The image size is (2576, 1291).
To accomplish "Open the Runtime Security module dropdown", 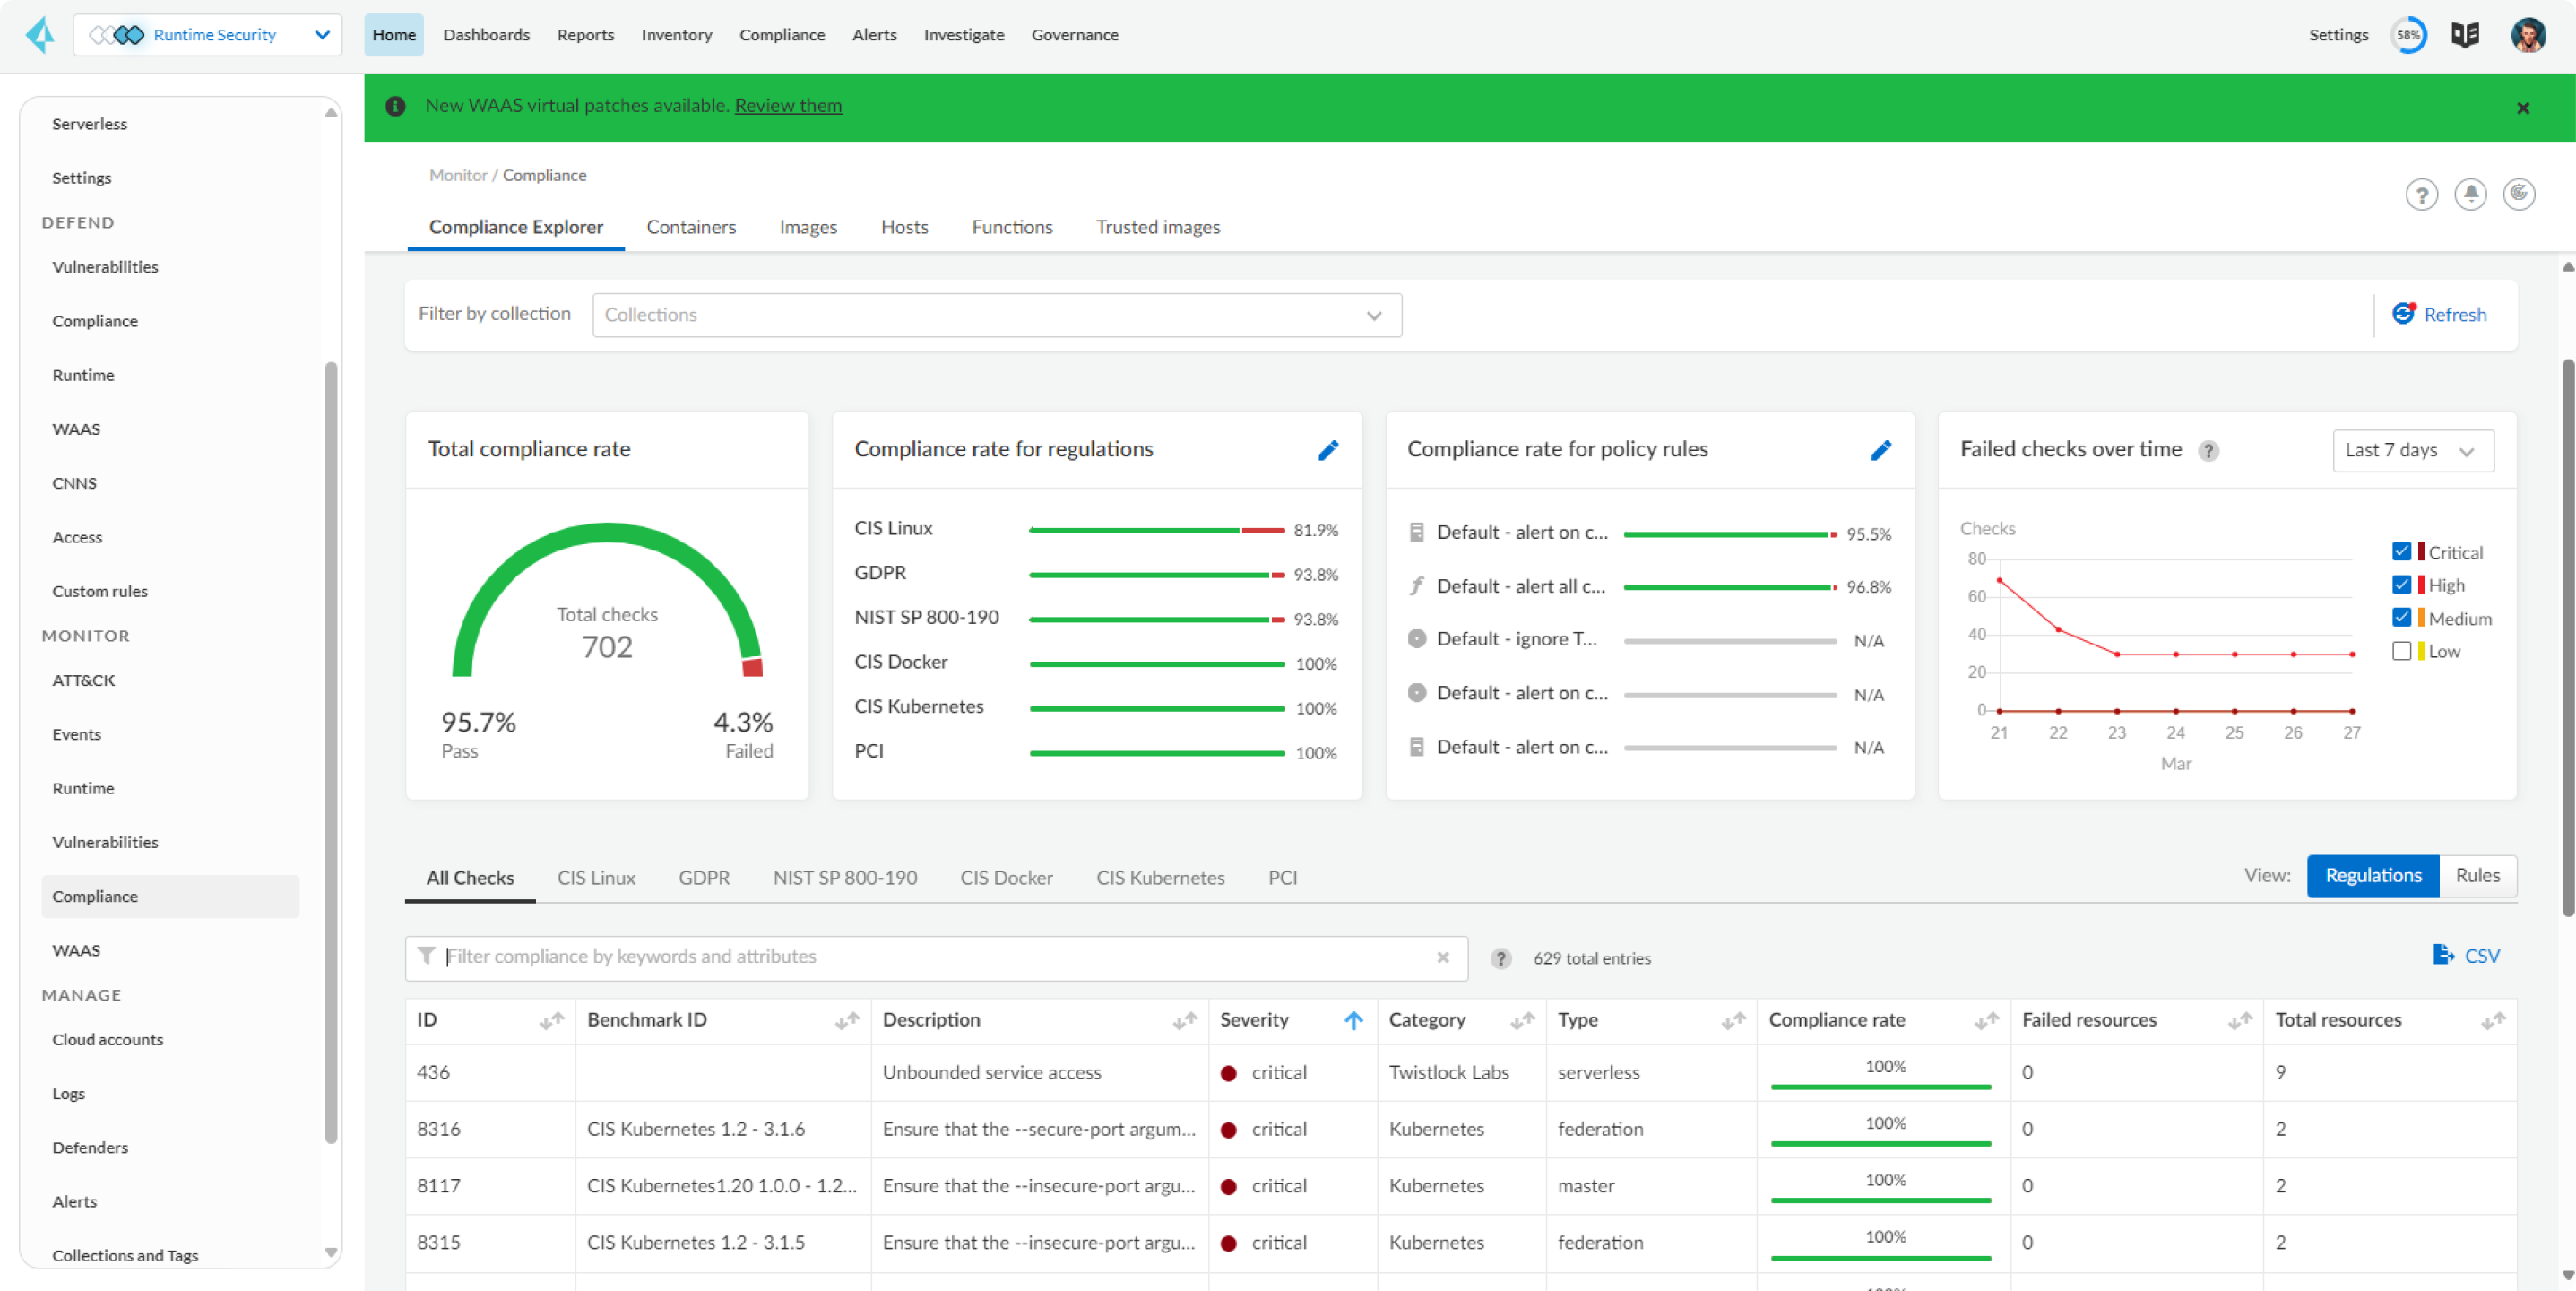I will [208, 35].
